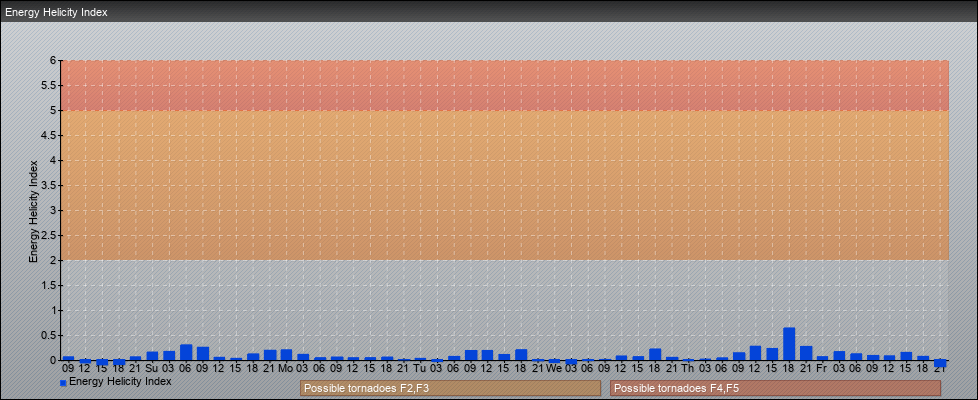The width and height of the screenshot is (978, 400).
Task: Click the Su day label on x-axis
Action: tap(152, 368)
